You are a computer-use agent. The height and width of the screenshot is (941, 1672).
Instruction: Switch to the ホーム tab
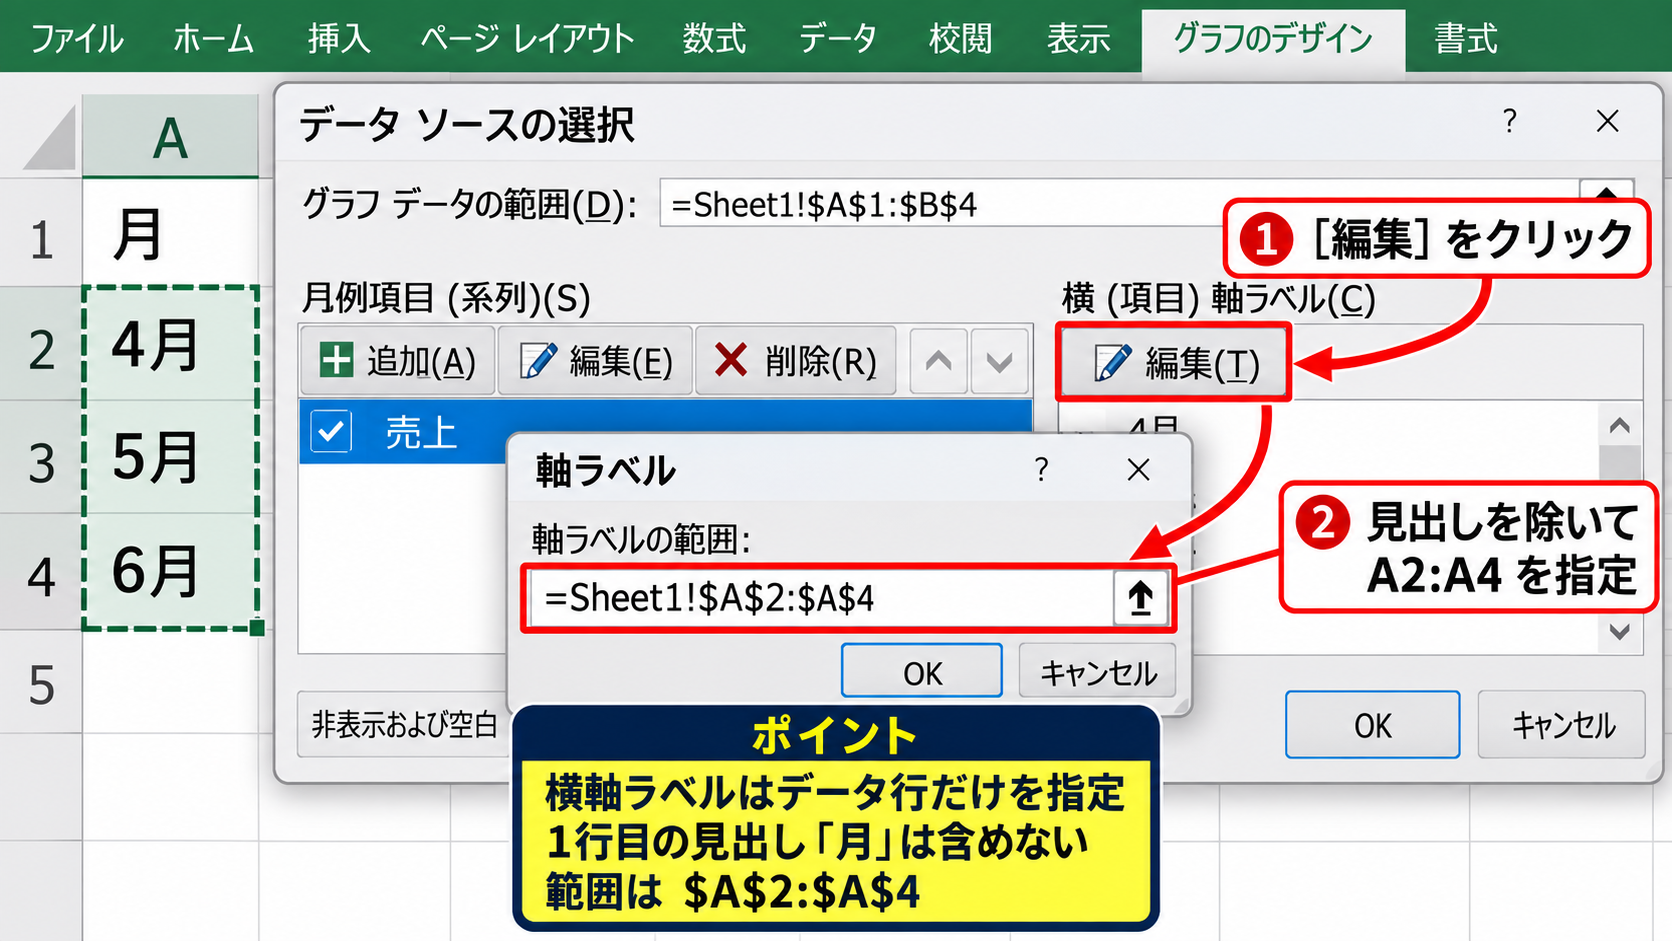tap(213, 39)
